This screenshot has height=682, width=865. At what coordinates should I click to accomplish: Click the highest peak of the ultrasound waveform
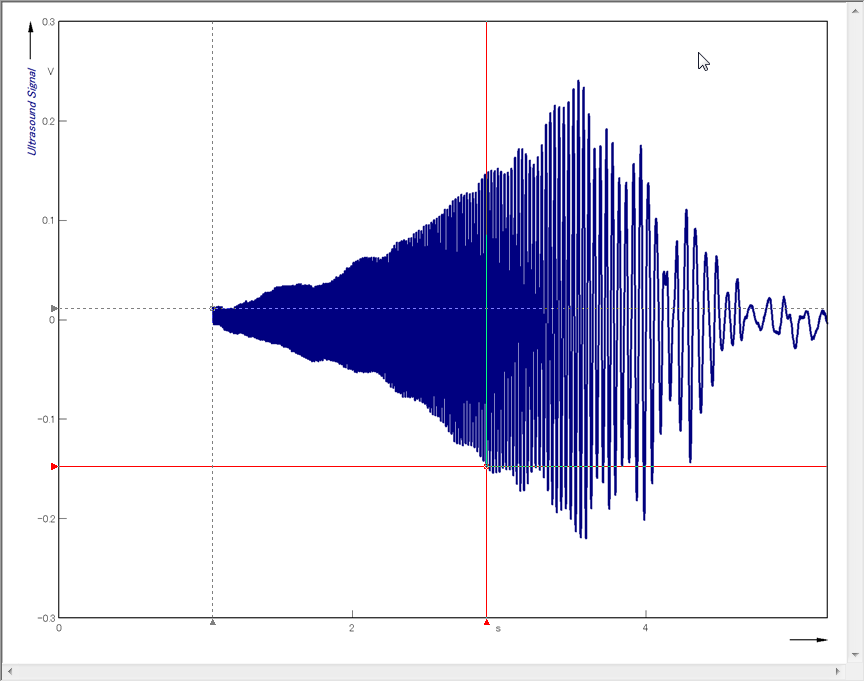[x=578, y=82]
